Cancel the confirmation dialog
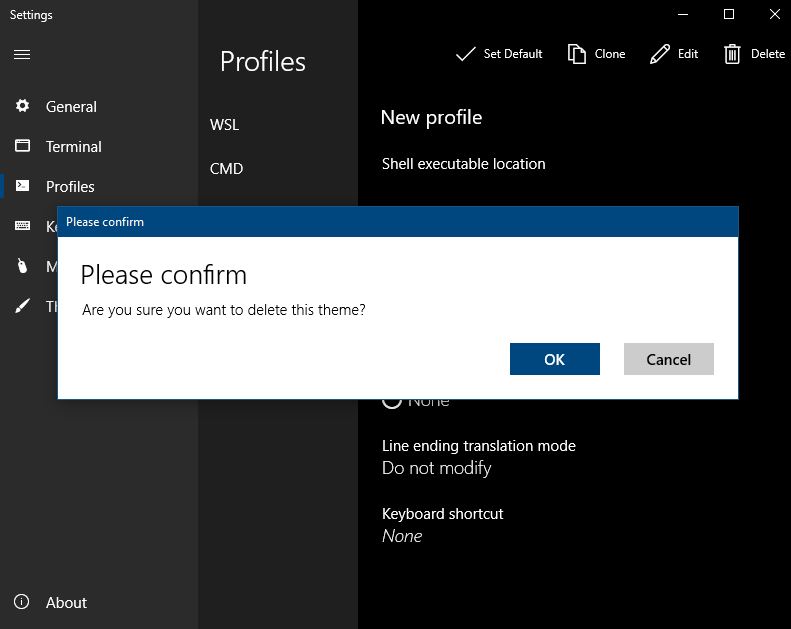Image resolution: width=791 pixels, height=629 pixels. [668, 359]
